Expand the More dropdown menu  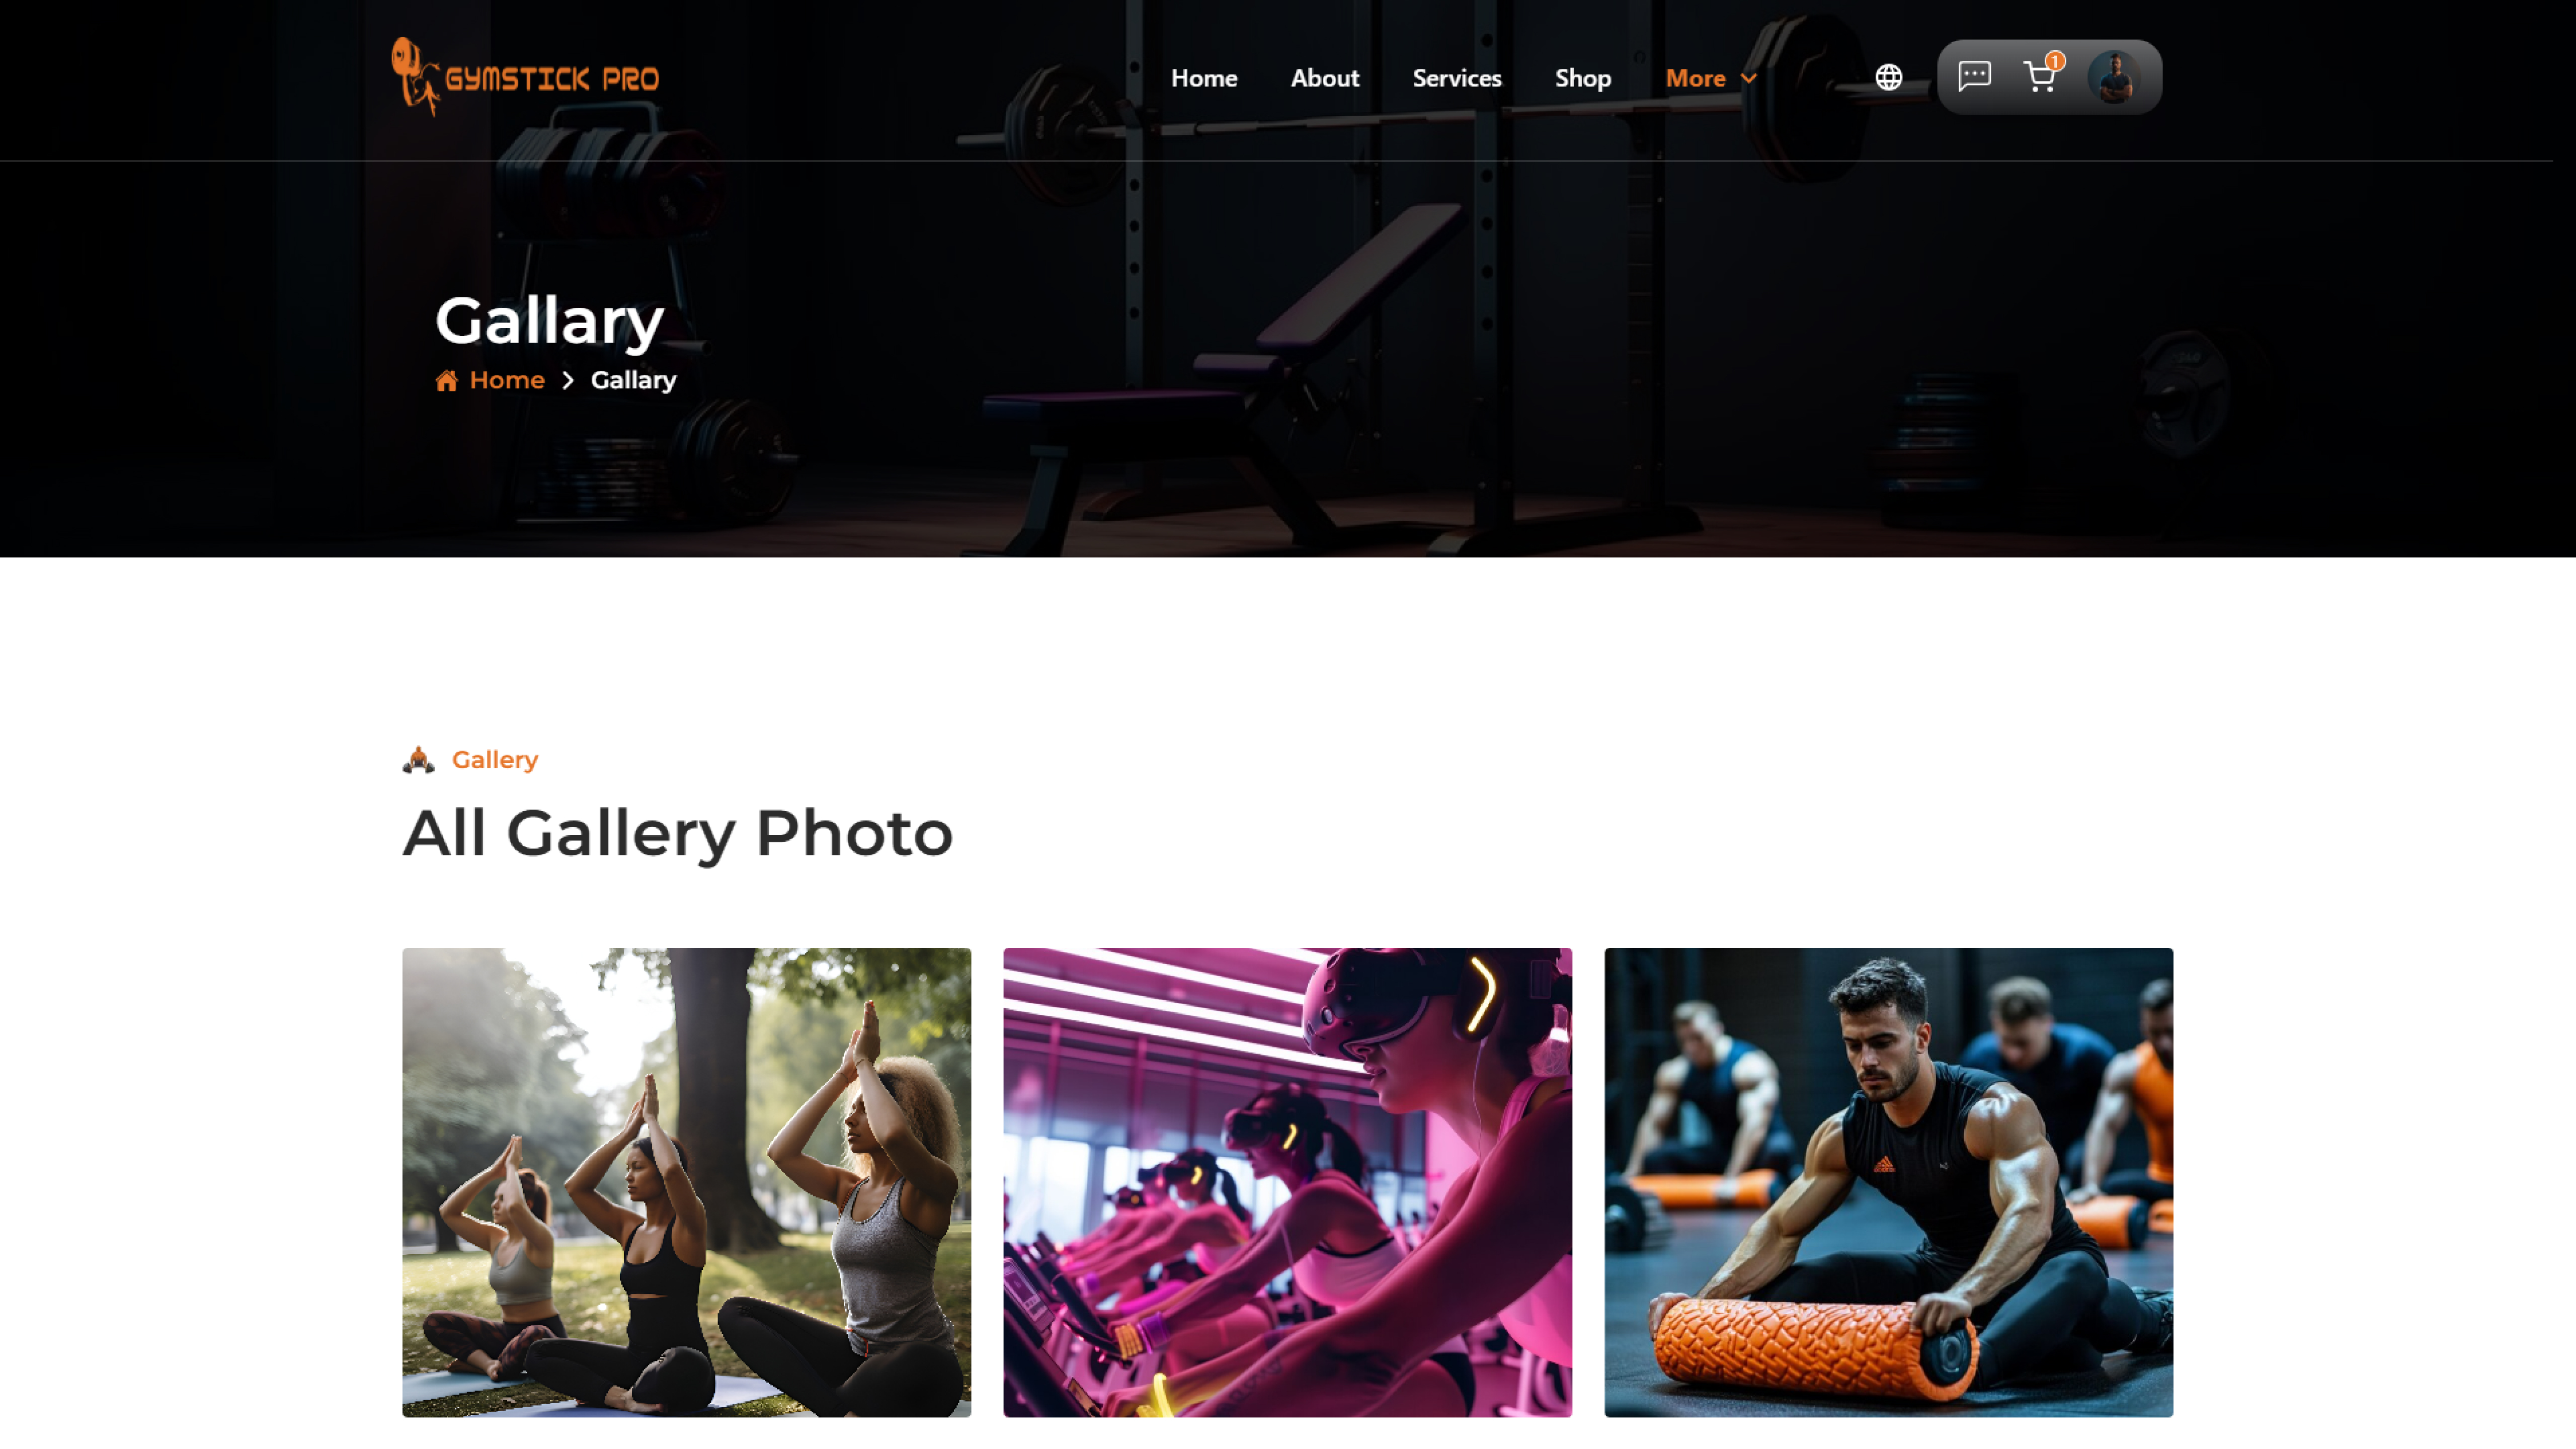click(x=1711, y=78)
